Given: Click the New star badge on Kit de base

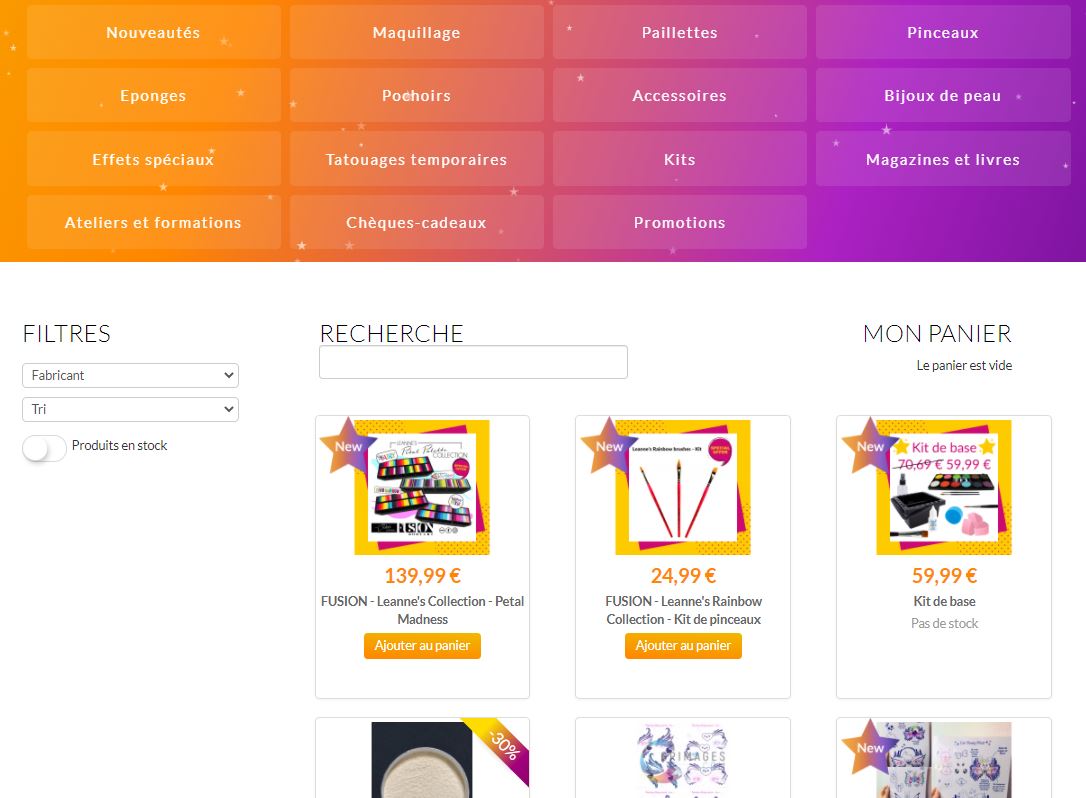Looking at the screenshot, I should point(868,445).
